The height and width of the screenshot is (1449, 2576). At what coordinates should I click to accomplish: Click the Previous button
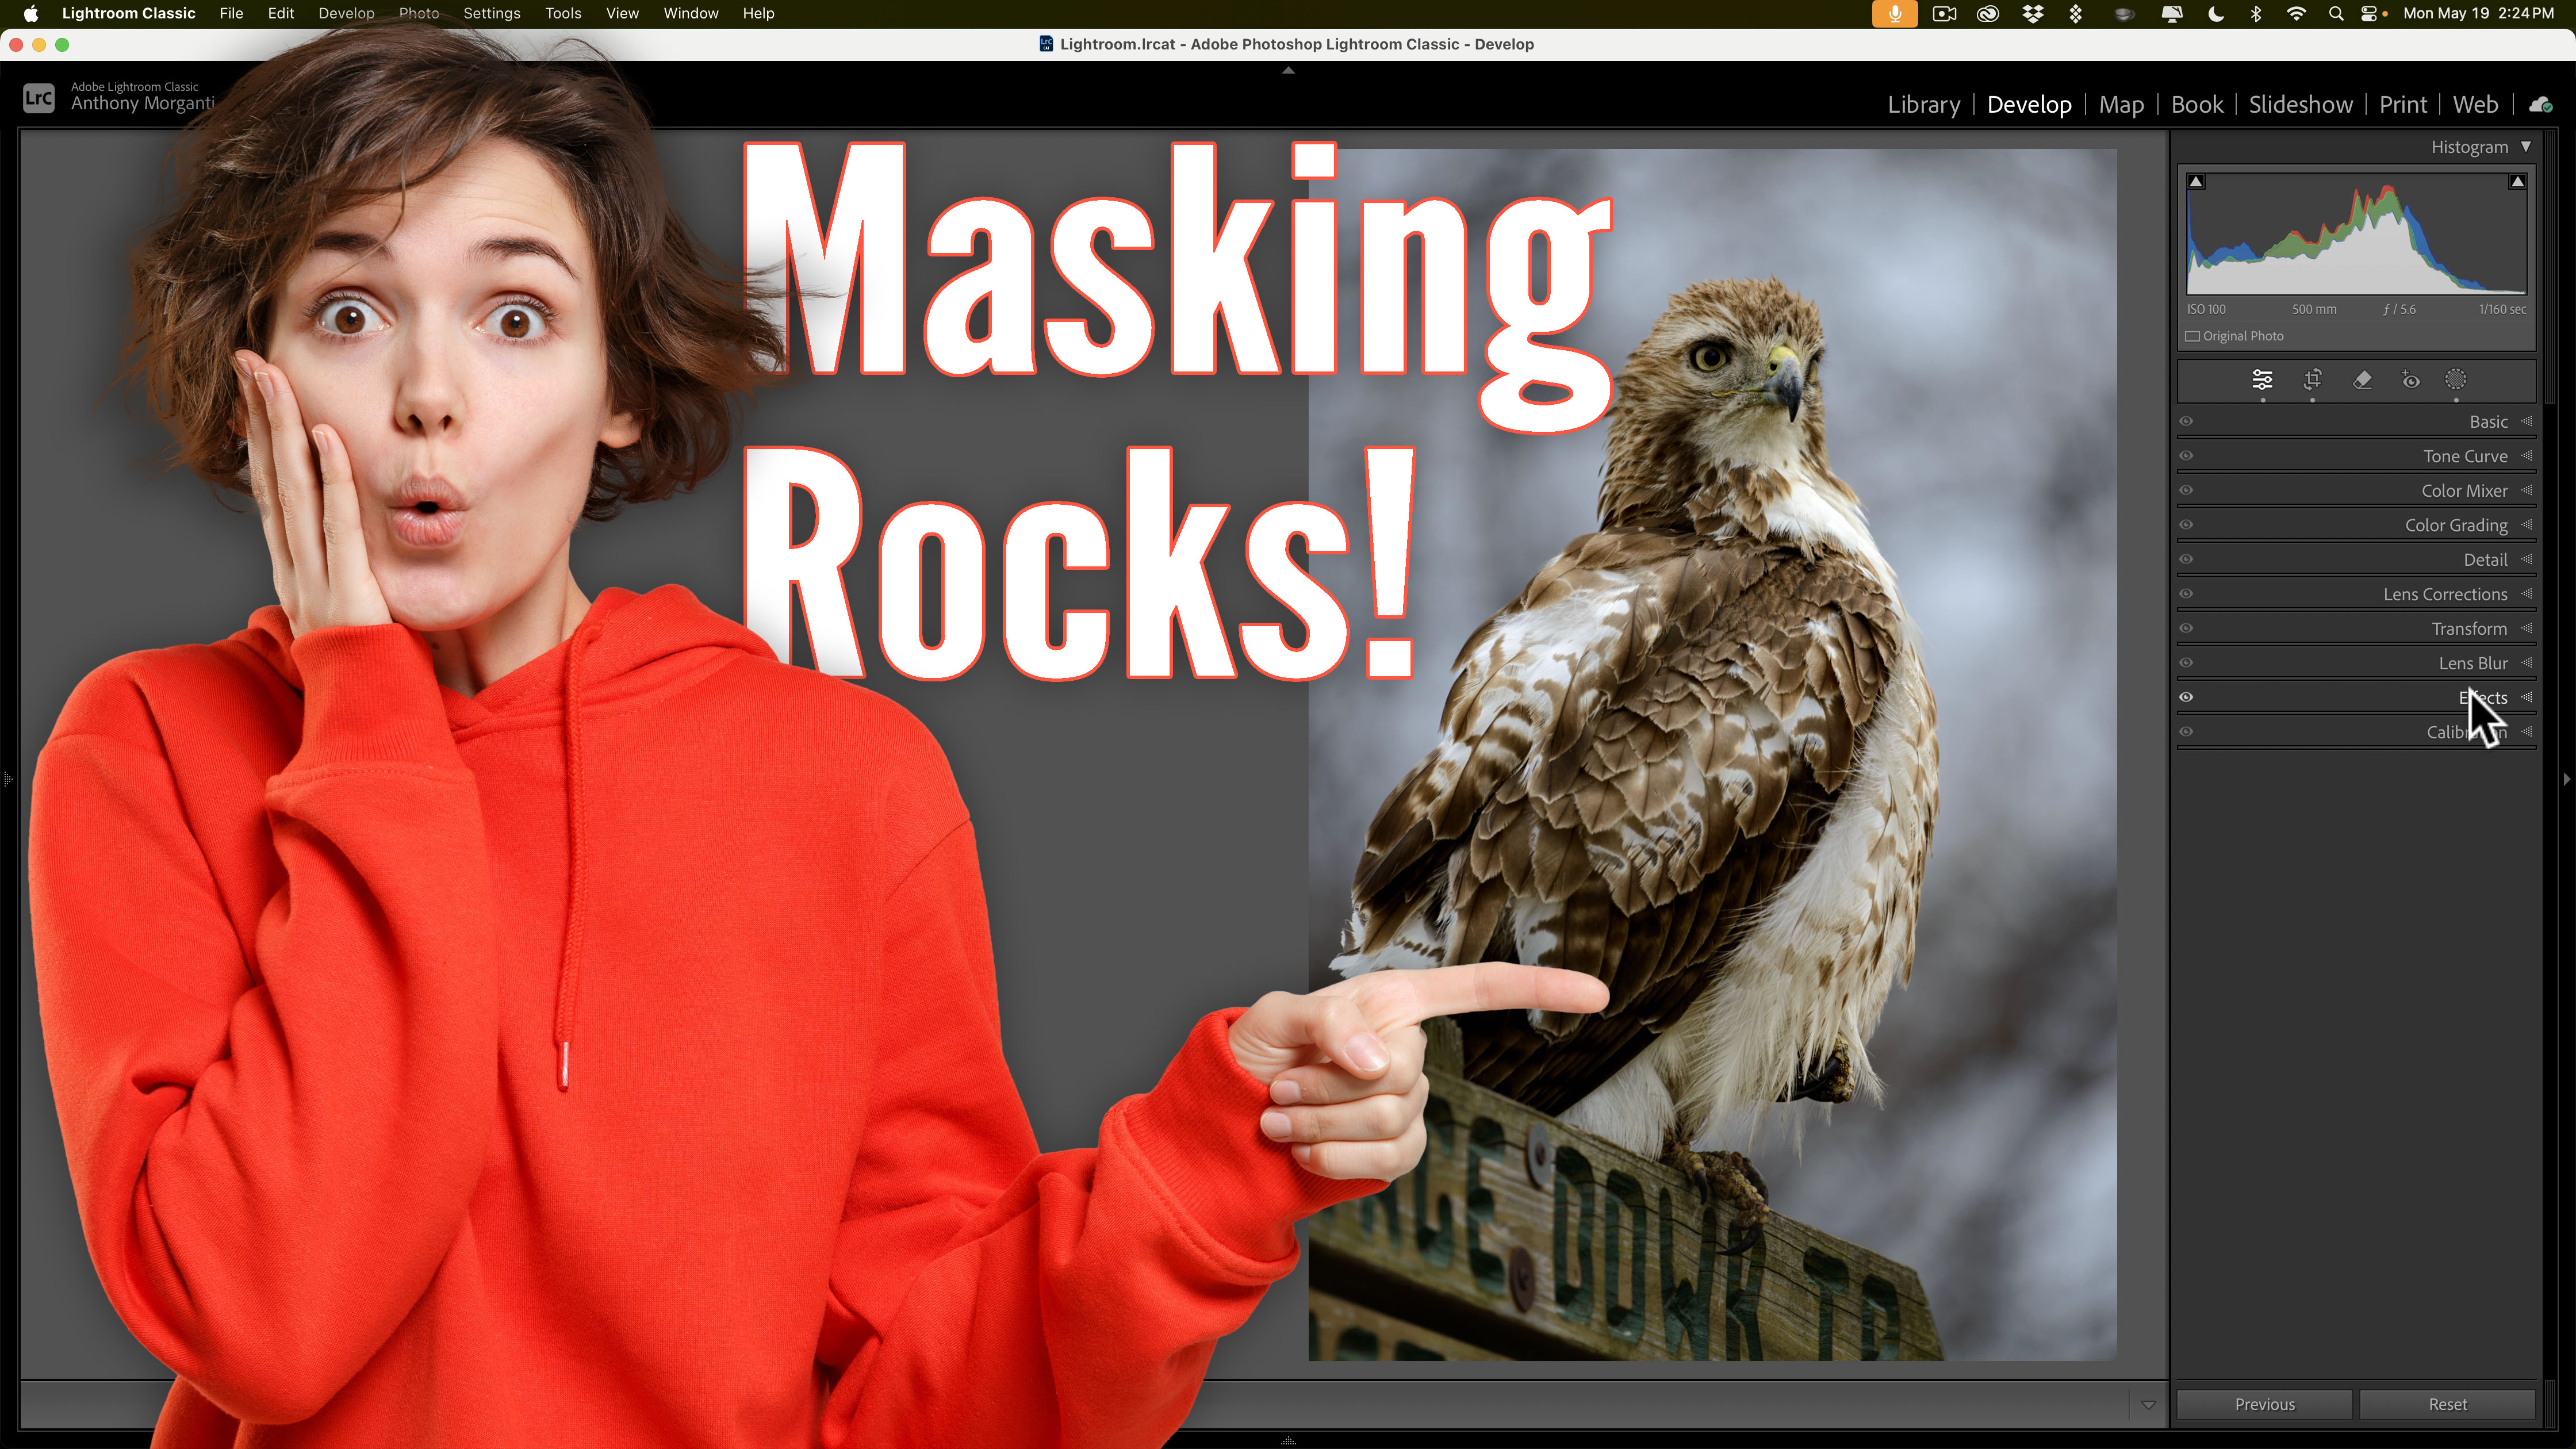pyautogui.click(x=2264, y=1404)
